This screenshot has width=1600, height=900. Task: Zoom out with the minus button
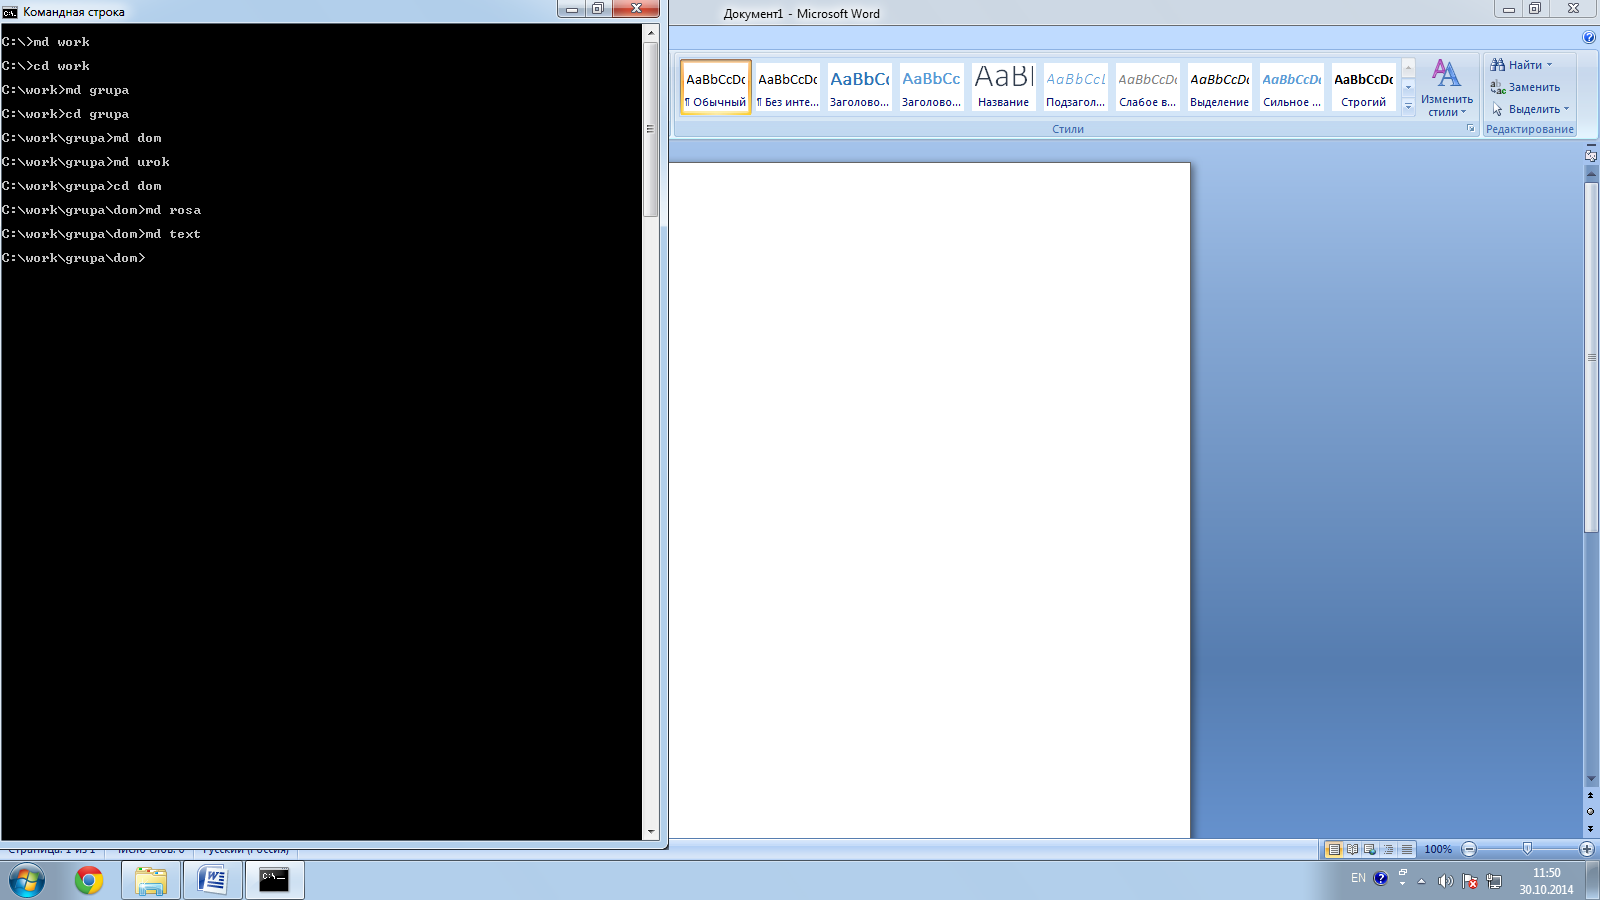tap(1469, 849)
